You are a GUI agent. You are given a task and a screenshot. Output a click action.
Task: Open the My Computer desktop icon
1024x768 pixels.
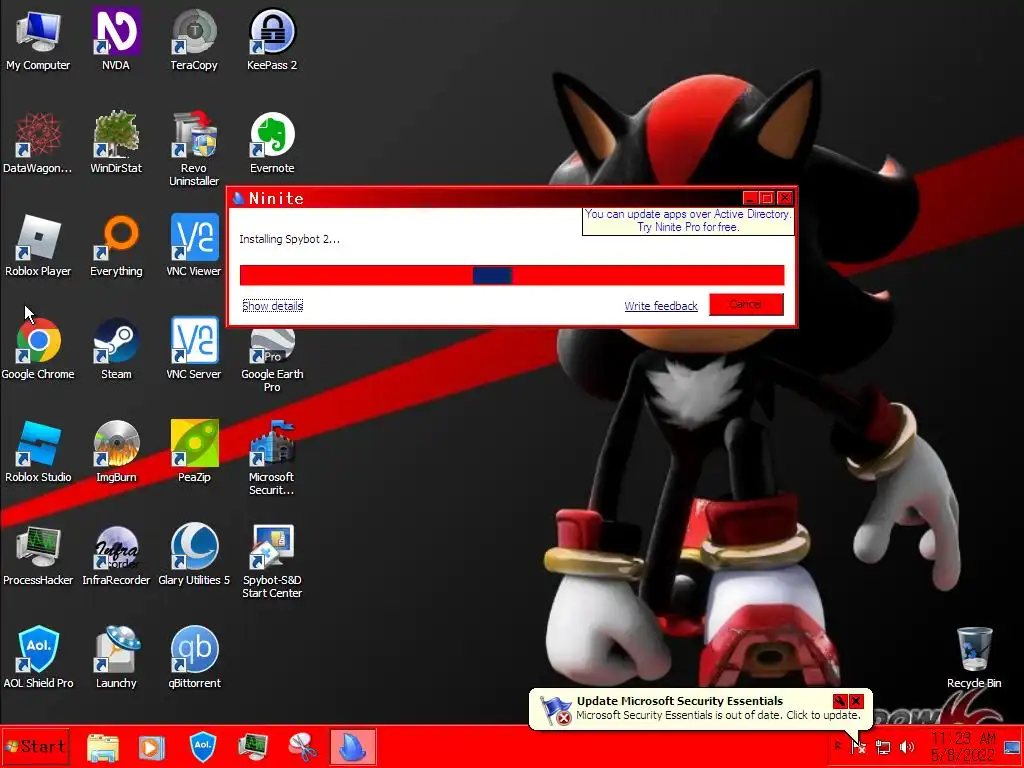[x=38, y=39]
